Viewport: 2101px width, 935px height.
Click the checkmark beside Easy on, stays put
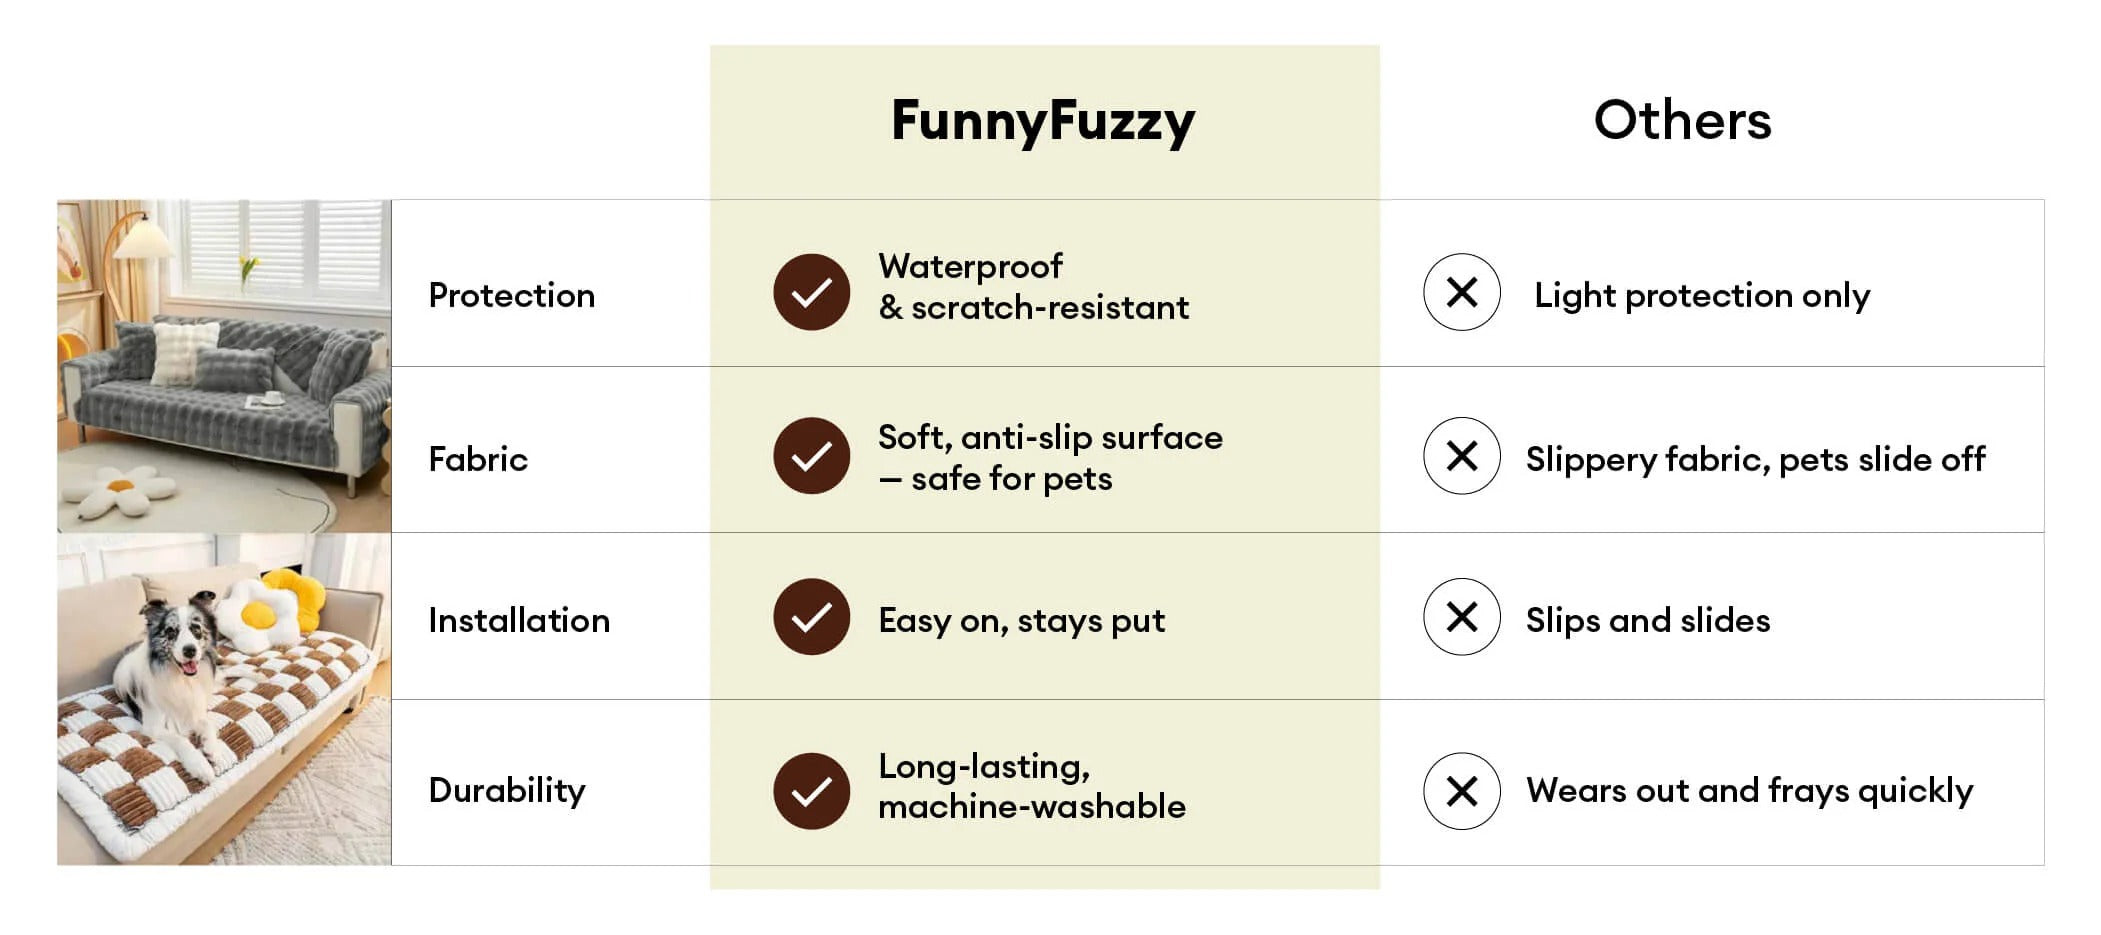point(811,617)
